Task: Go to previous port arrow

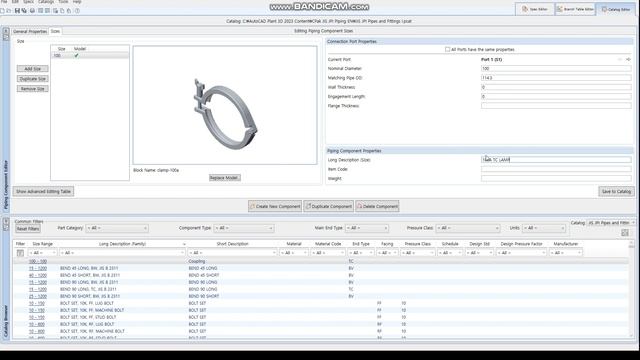Action: pos(620,60)
